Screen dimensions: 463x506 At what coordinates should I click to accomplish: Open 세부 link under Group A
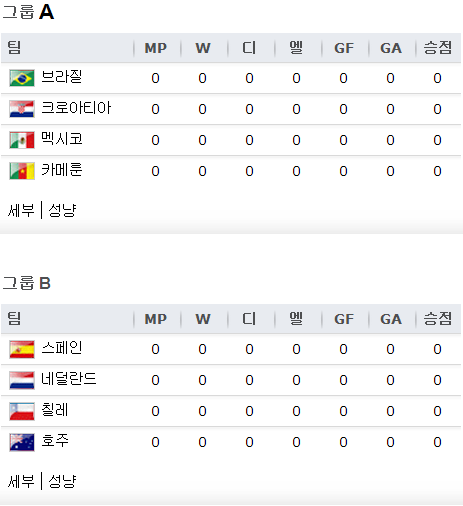tap(21, 210)
